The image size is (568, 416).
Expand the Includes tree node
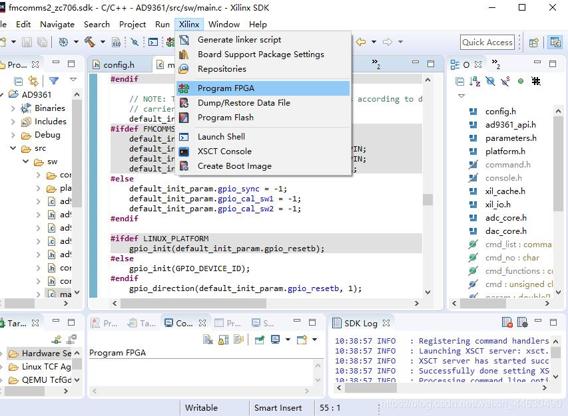(x=13, y=121)
